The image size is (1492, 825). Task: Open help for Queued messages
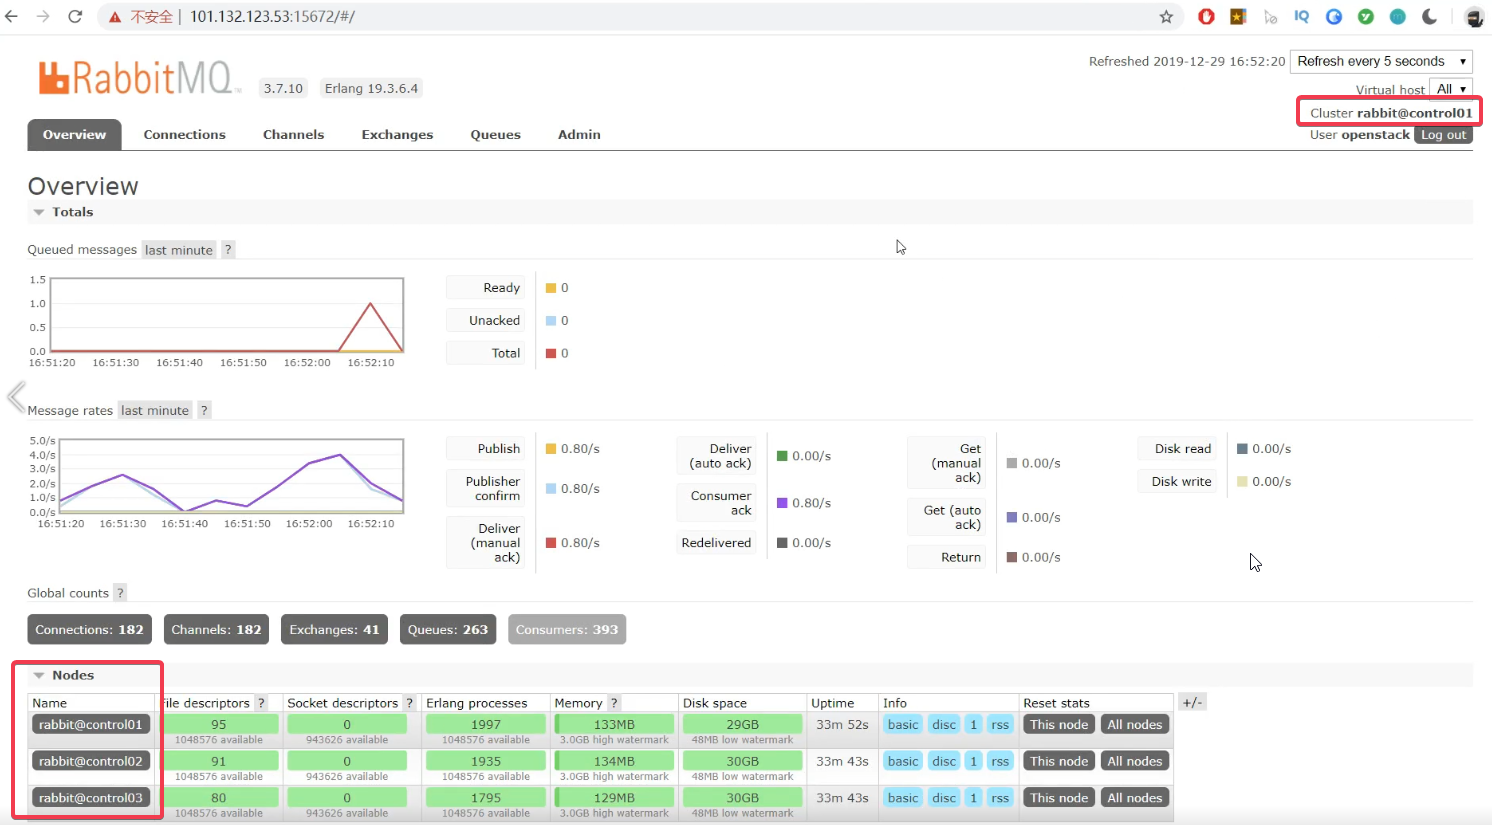click(228, 250)
